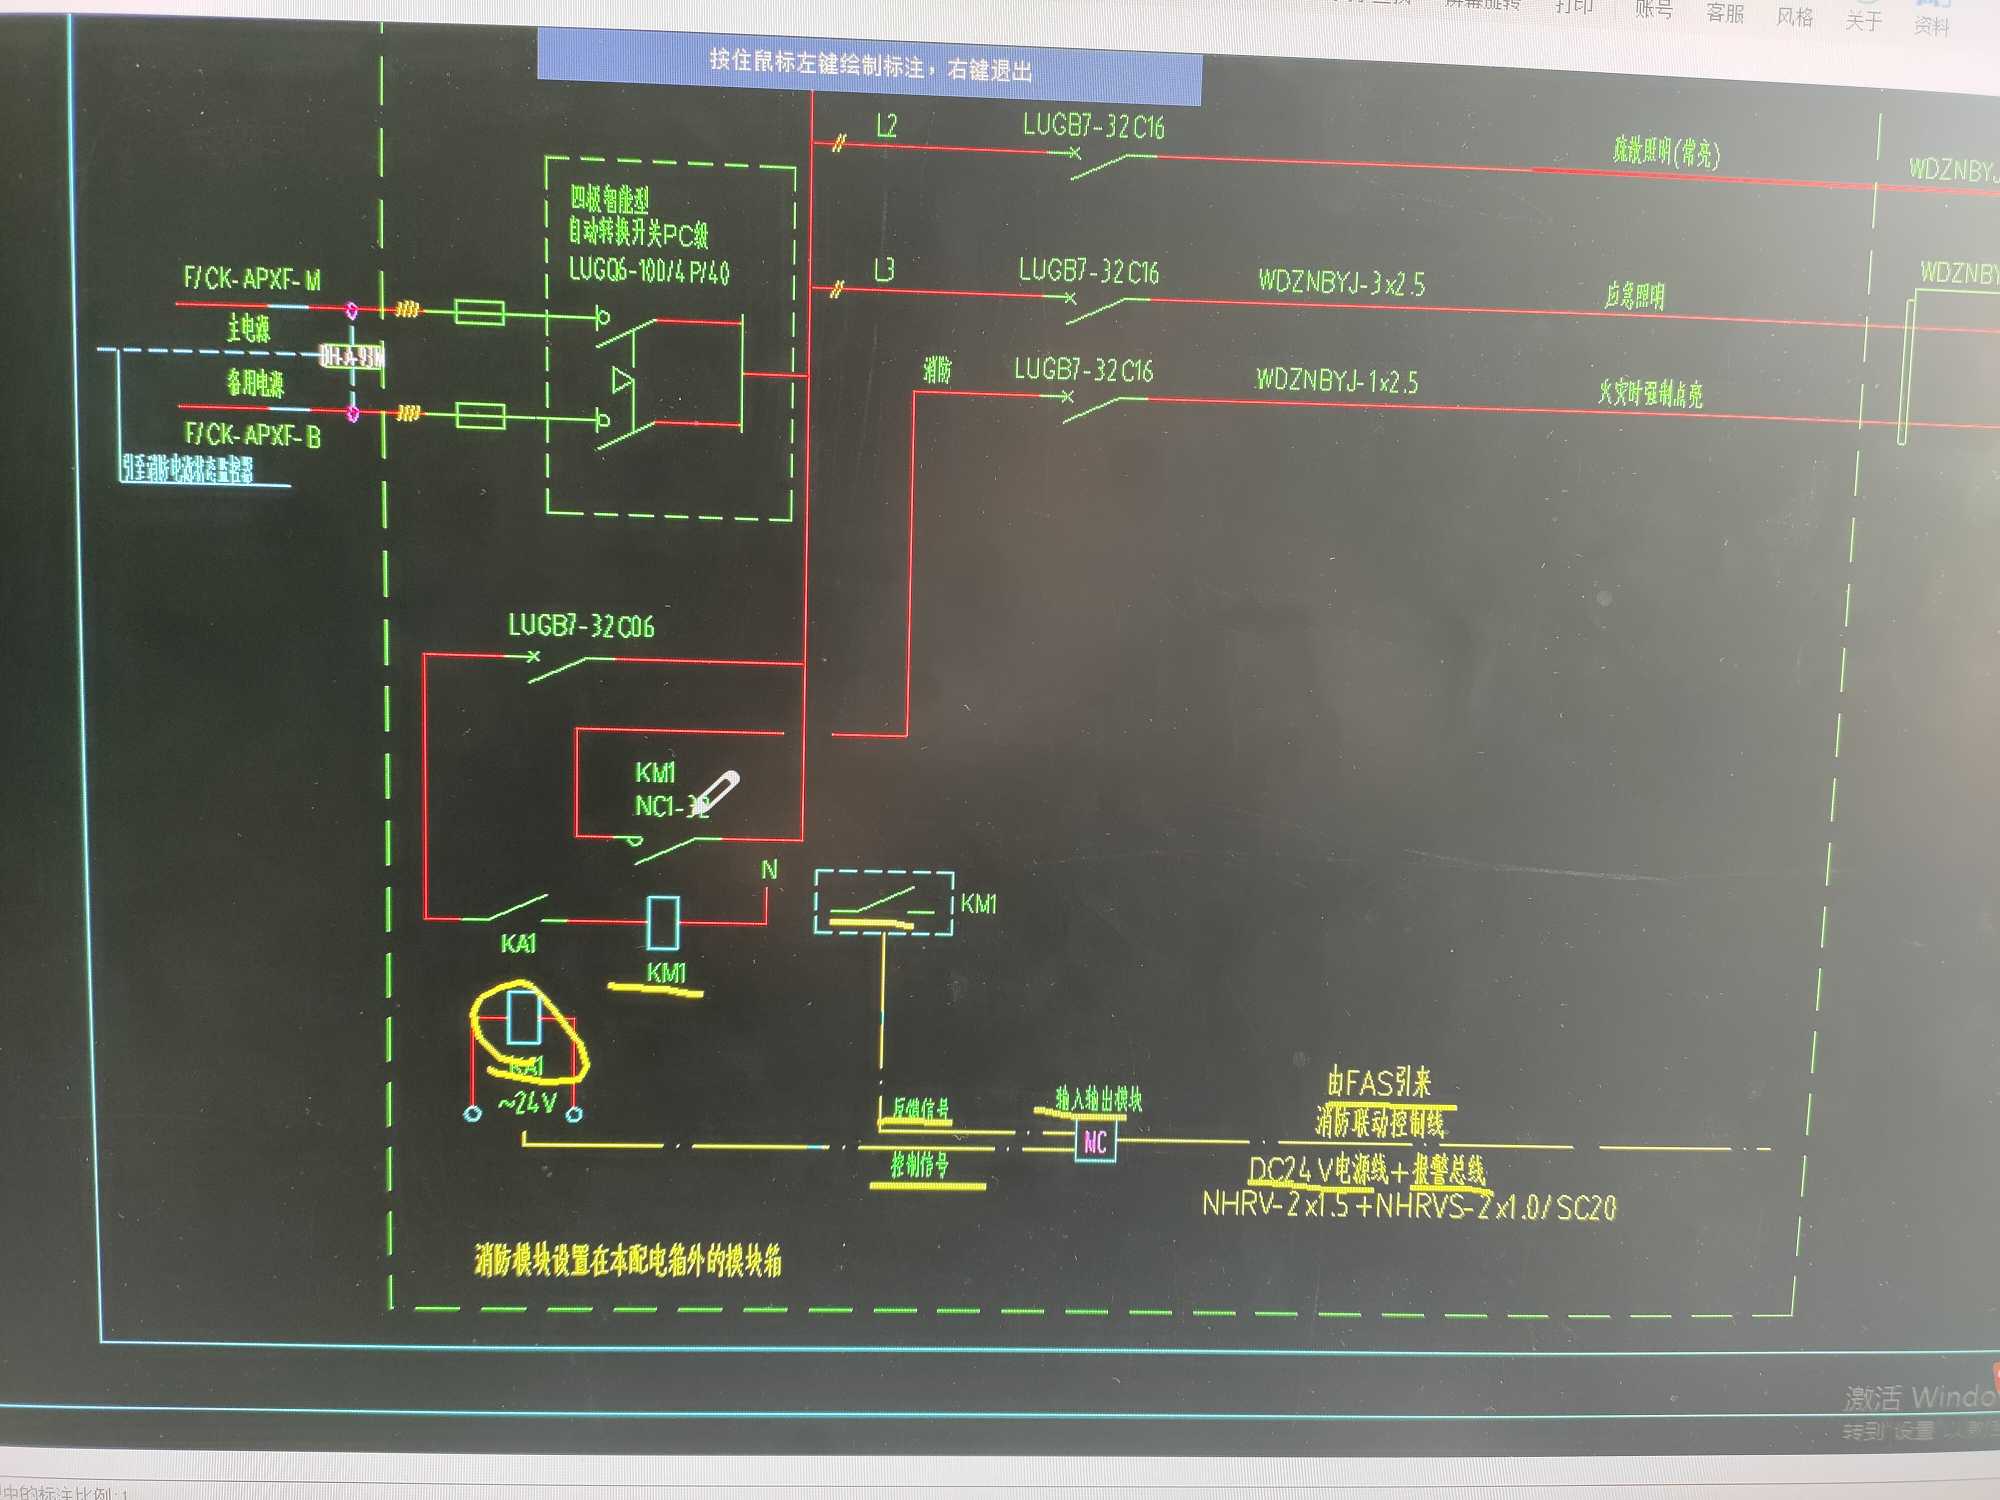Image resolution: width=2000 pixels, height=1500 pixels.
Task: Click the DC24V电源线+报警总线 text
Action: pyautogui.click(x=1367, y=1170)
